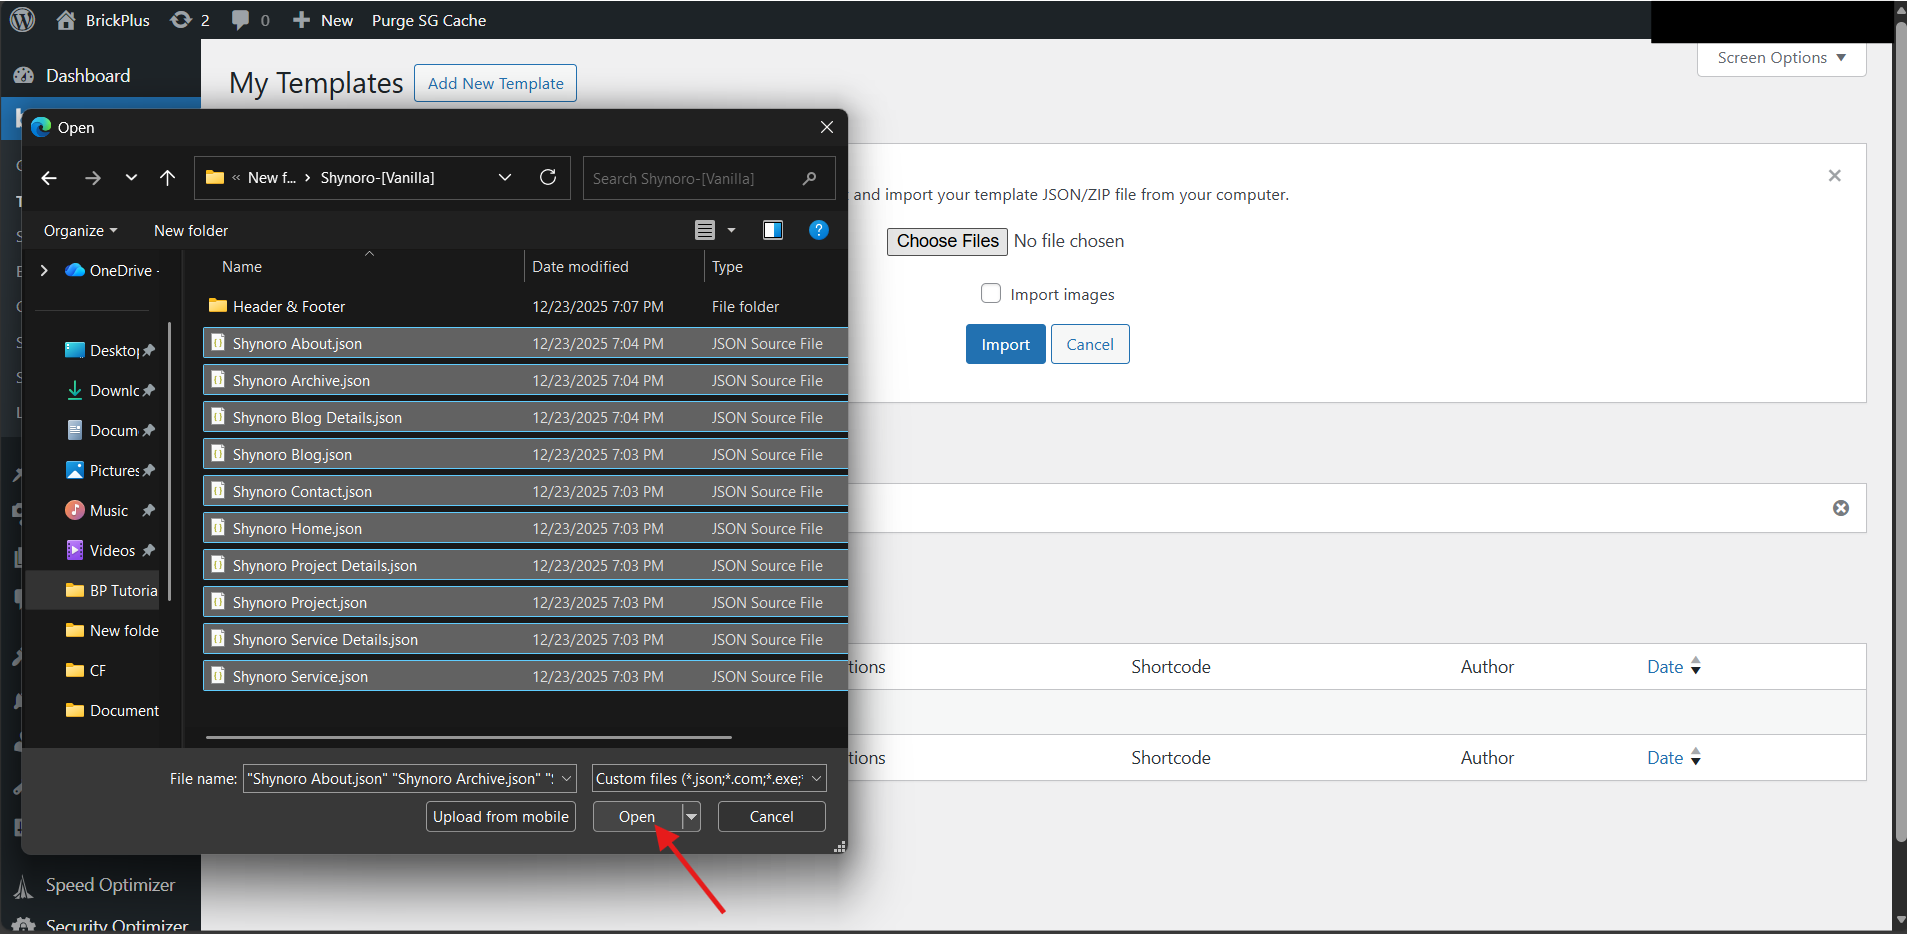Open the Desktop quick access folder
The height and width of the screenshot is (934, 1907).
[x=110, y=350]
